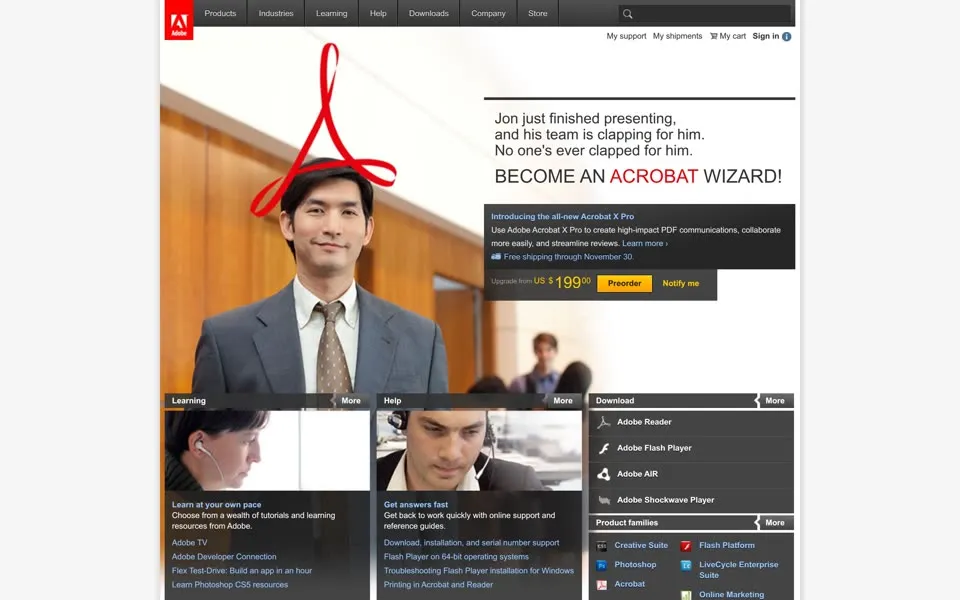Click the Adobe Shockwave Player icon
The width and height of the screenshot is (960, 600).
[x=604, y=500]
